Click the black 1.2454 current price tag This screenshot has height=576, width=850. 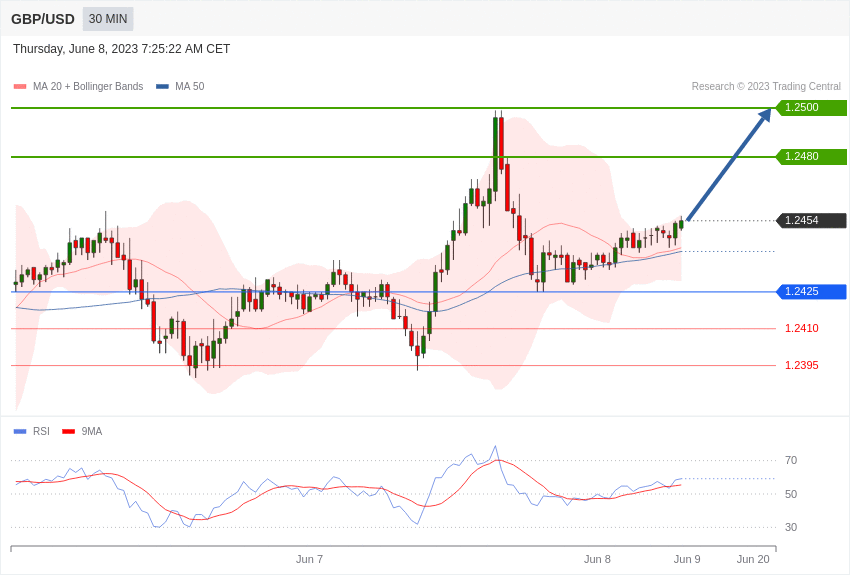(x=811, y=221)
